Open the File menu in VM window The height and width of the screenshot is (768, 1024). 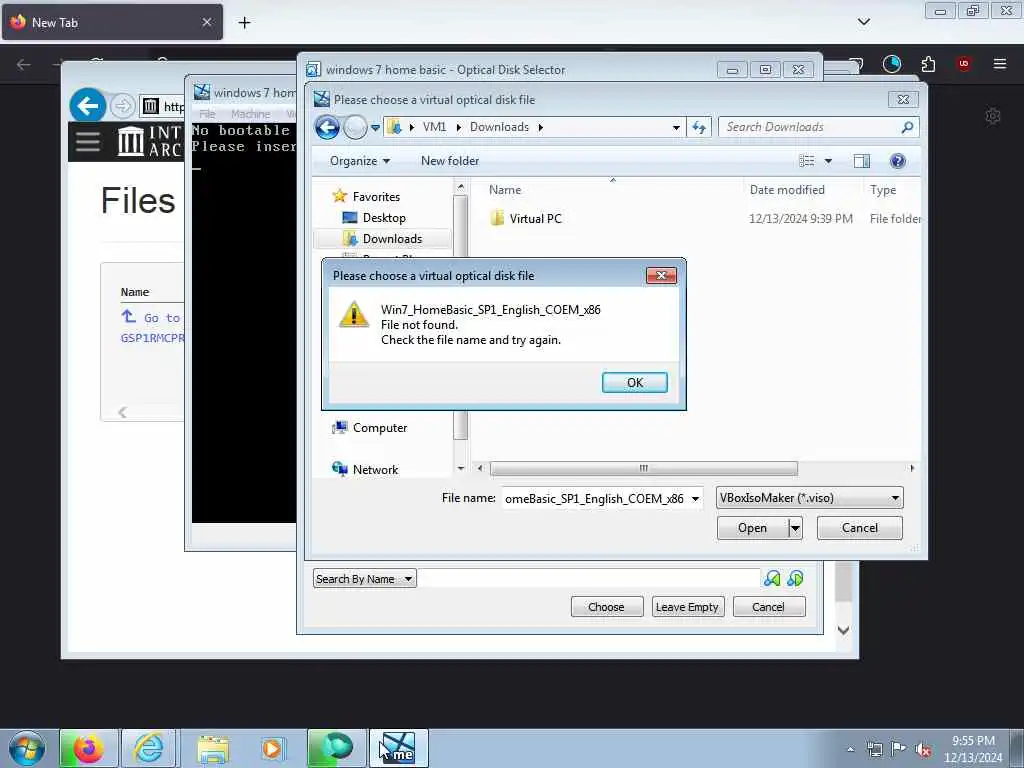click(x=207, y=114)
